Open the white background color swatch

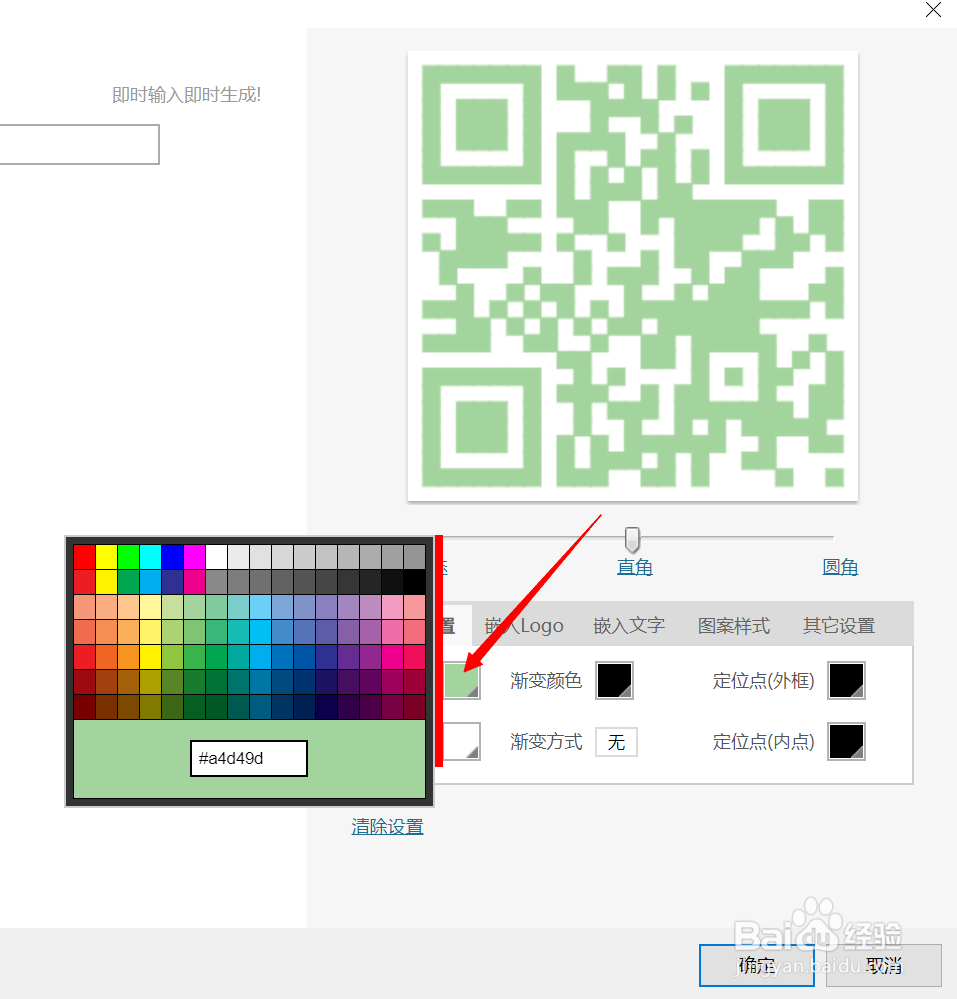point(461,742)
